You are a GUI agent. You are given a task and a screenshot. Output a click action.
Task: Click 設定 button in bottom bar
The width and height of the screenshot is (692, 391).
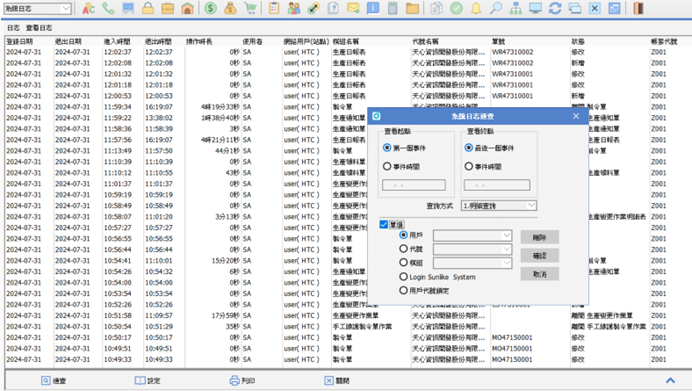pos(147,380)
